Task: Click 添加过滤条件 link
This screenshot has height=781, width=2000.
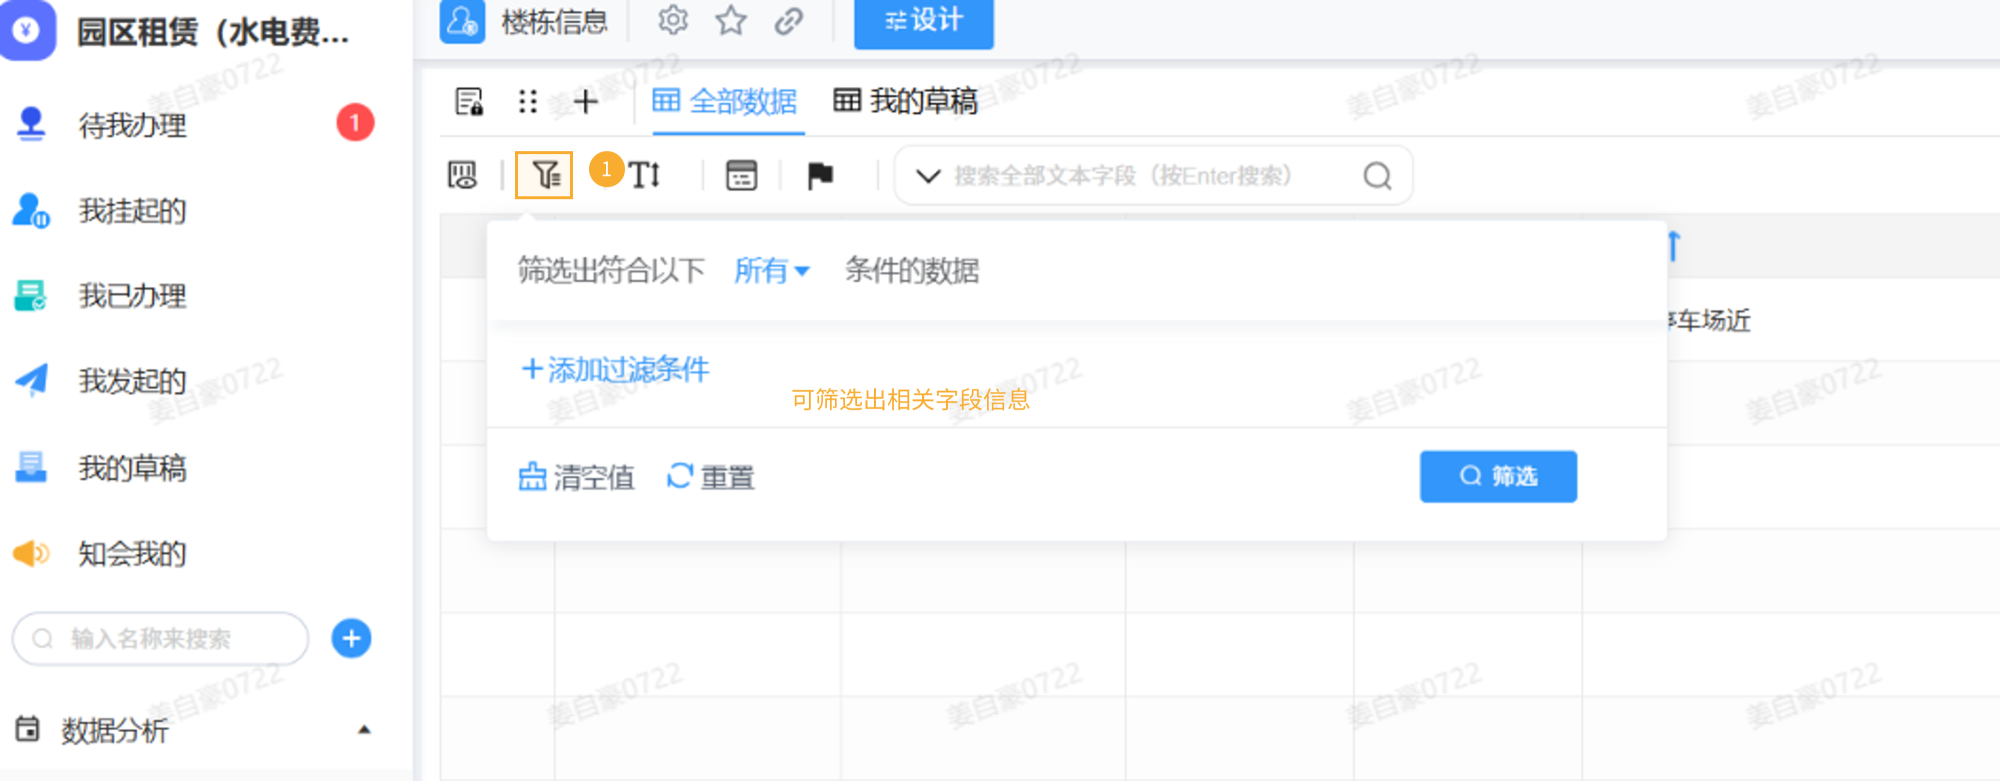Action: click(615, 369)
